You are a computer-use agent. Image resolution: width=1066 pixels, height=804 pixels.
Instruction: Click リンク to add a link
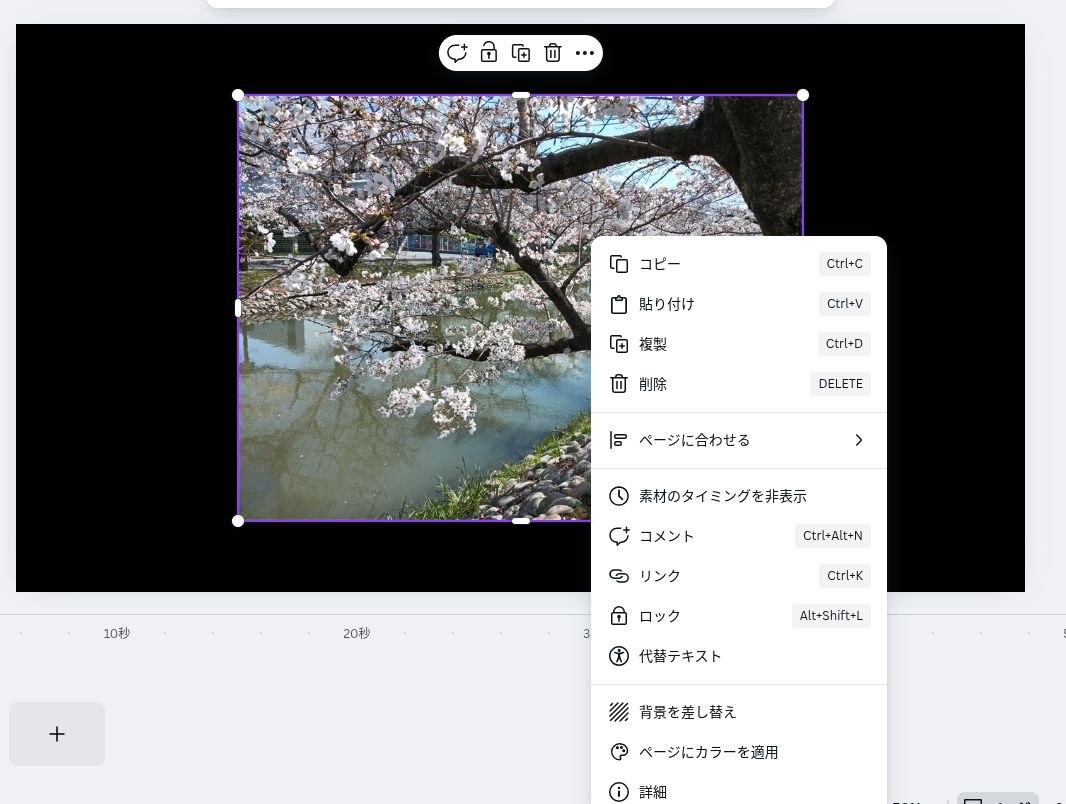660,576
